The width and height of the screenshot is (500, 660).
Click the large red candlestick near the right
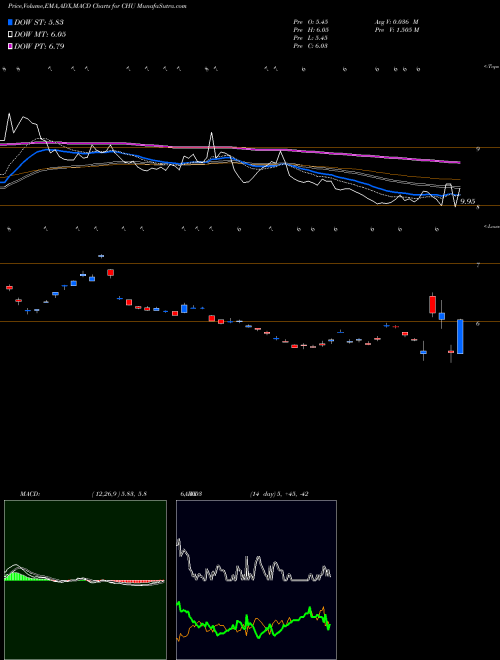point(432,304)
